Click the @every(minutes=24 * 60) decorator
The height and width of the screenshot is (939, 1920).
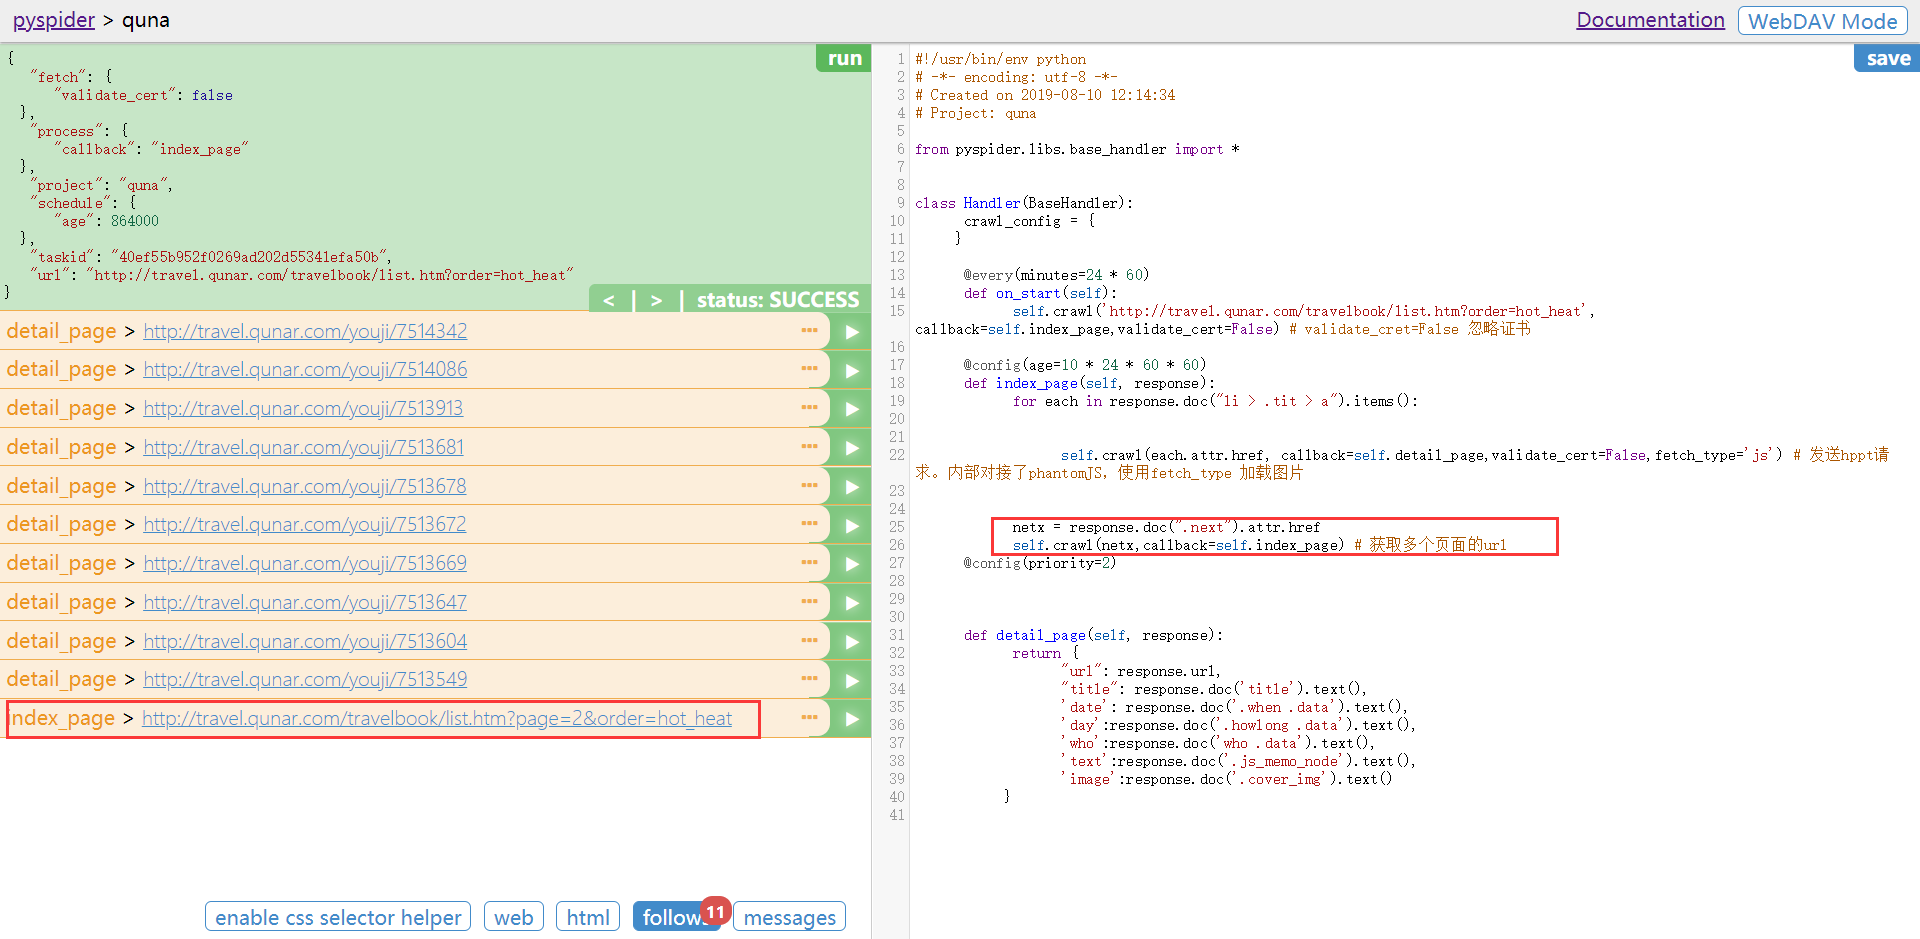click(x=1056, y=275)
